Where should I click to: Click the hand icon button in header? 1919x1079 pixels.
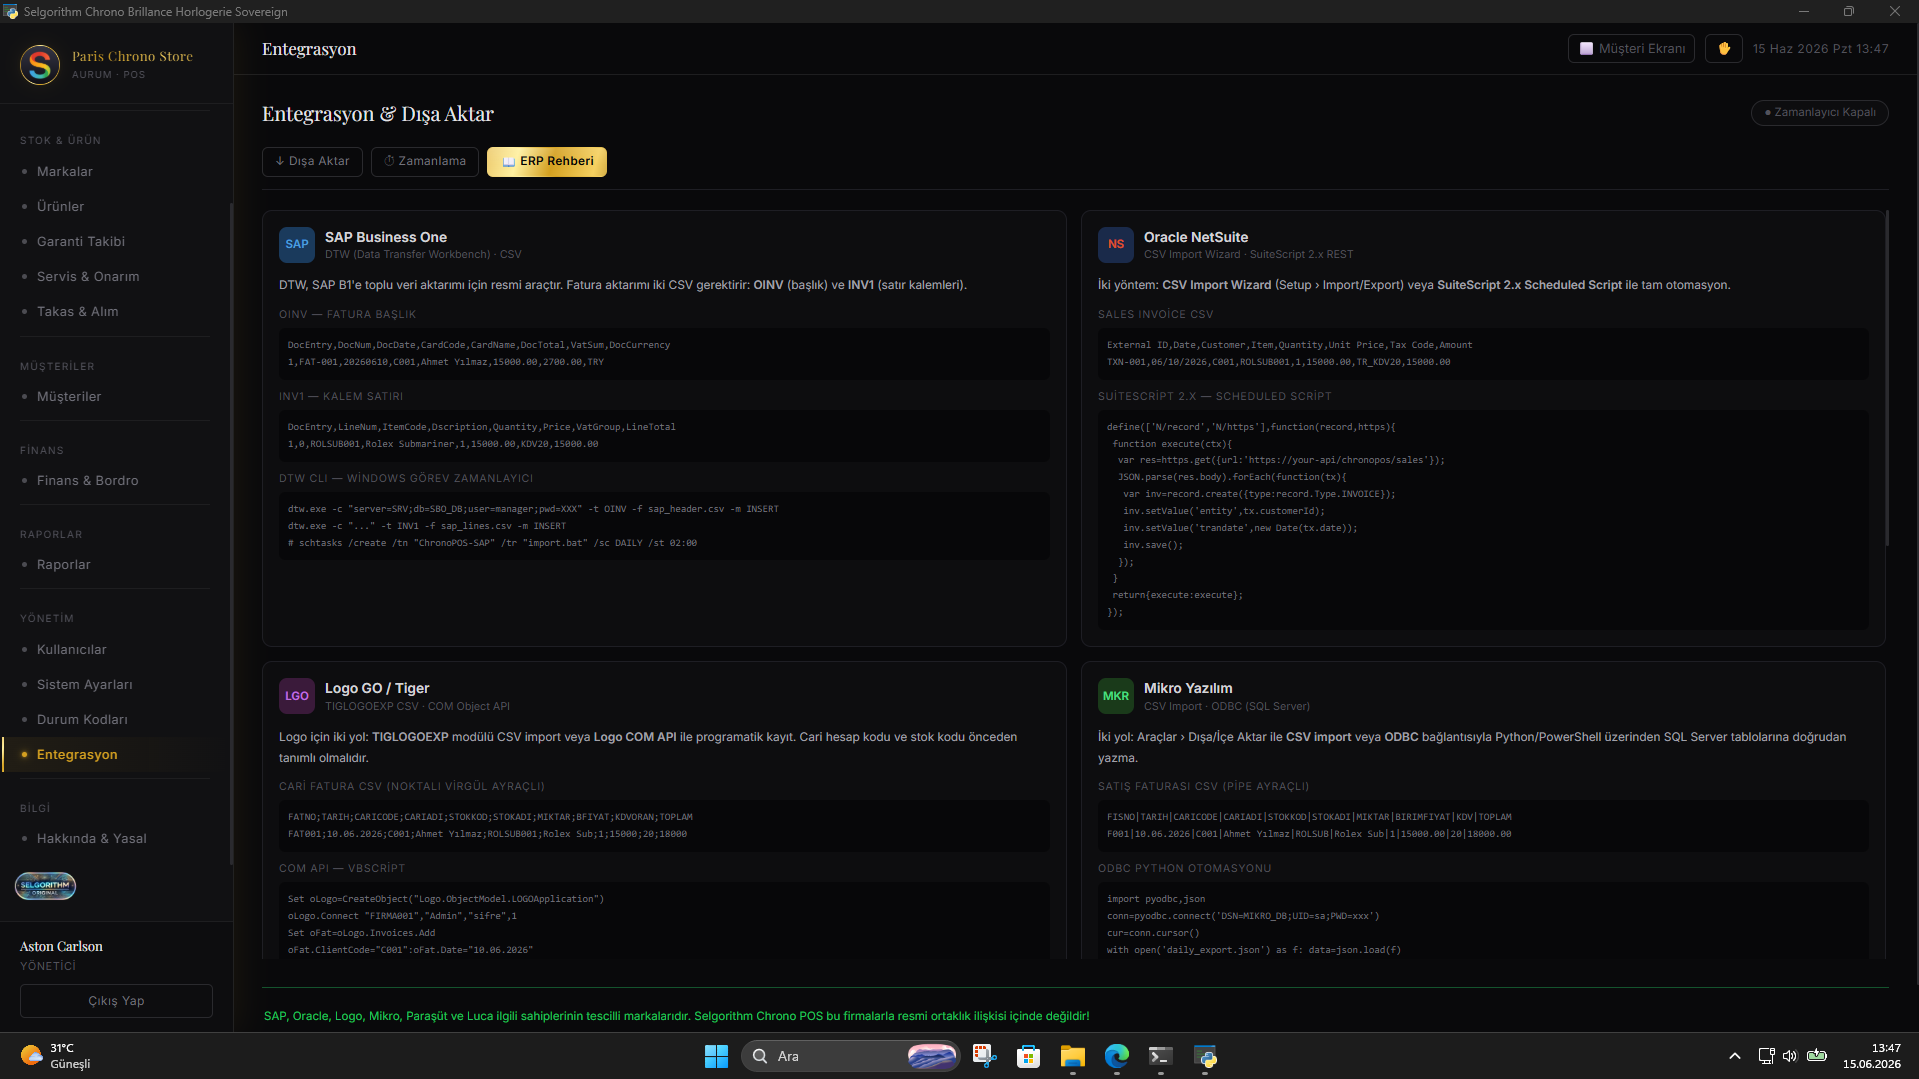tap(1724, 48)
